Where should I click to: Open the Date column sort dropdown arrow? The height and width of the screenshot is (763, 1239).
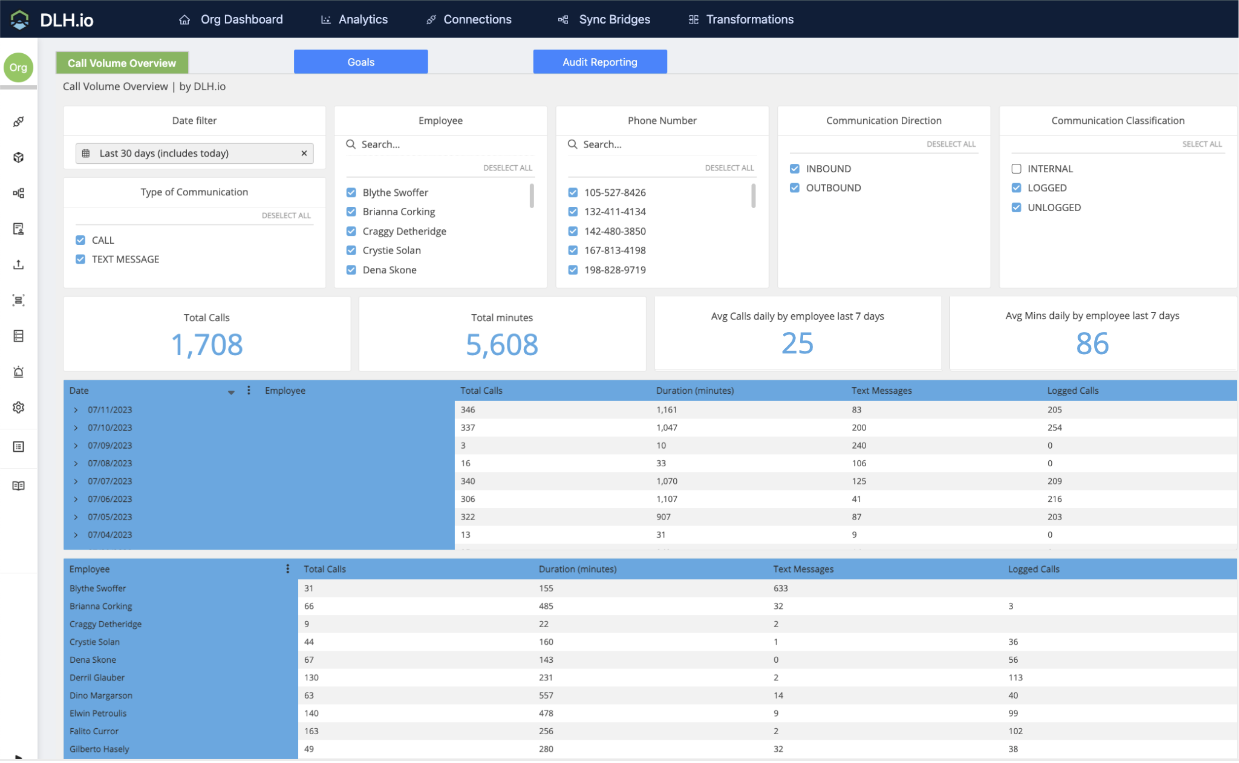232,390
